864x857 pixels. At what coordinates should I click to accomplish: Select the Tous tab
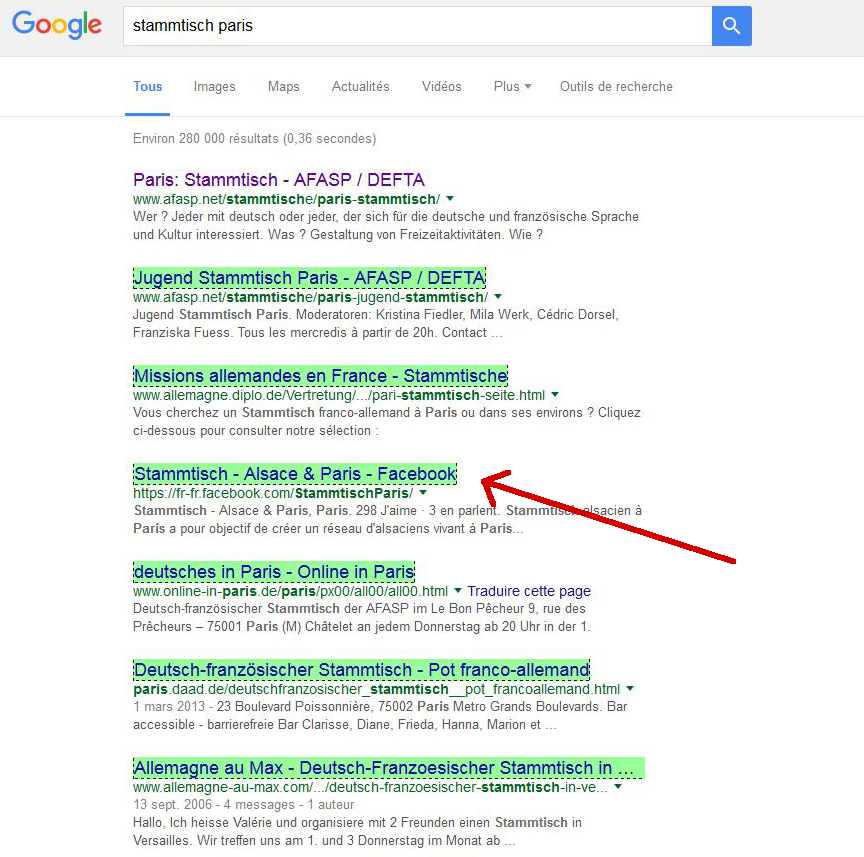point(148,87)
